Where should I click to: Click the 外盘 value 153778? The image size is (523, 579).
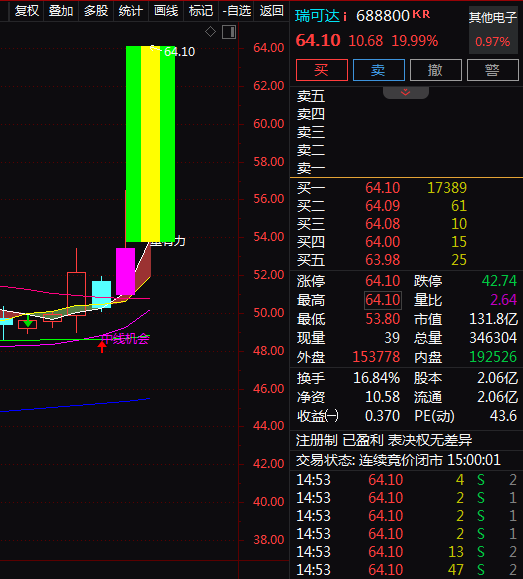[x=376, y=357]
